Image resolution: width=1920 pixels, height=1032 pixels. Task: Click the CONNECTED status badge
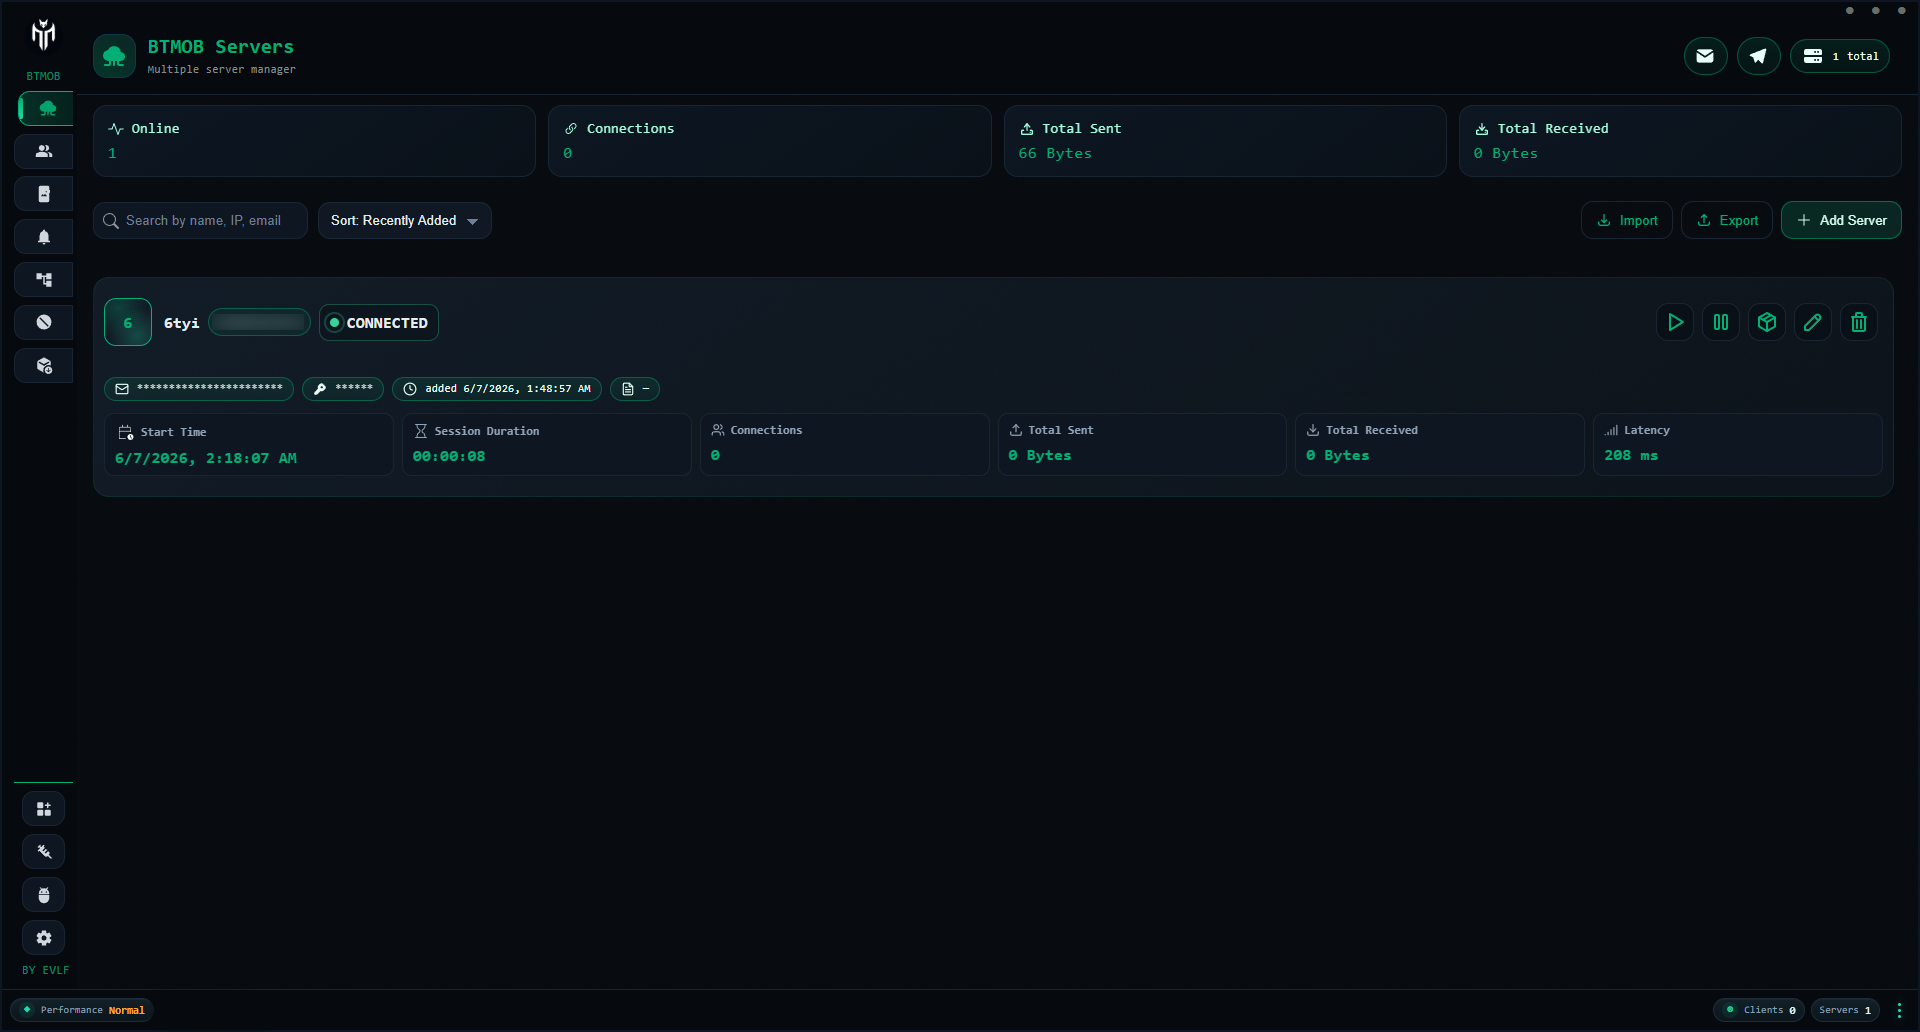pyautogui.click(x=379, y=322)
